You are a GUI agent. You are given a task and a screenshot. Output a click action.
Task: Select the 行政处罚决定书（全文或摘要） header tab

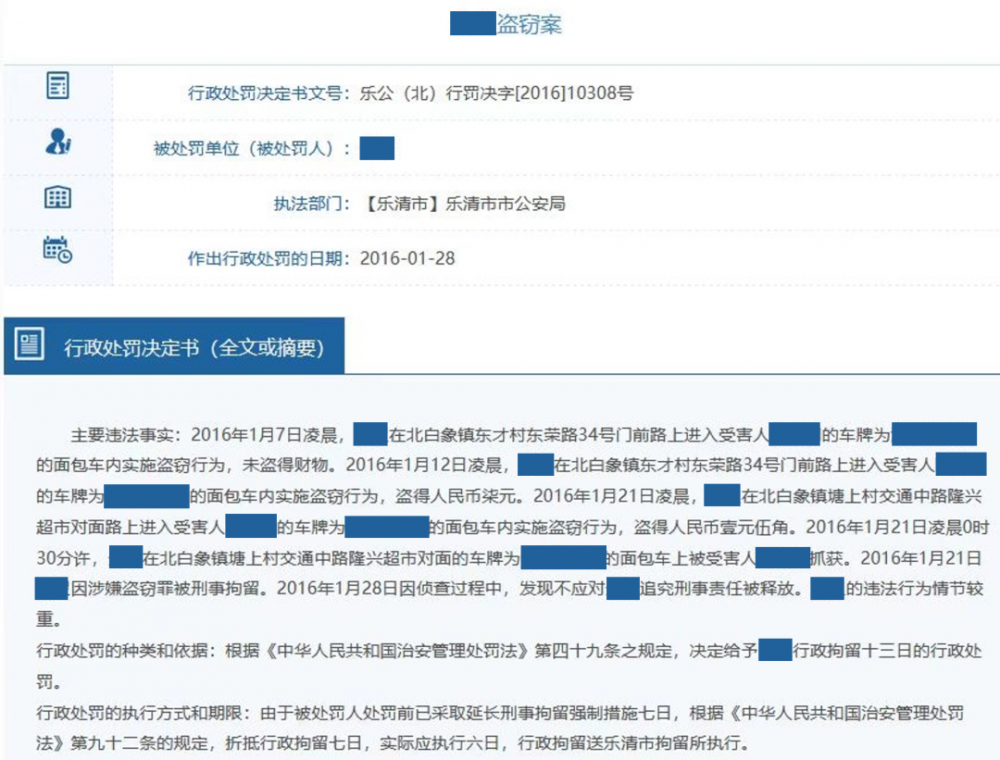click(x=194, y=348)
